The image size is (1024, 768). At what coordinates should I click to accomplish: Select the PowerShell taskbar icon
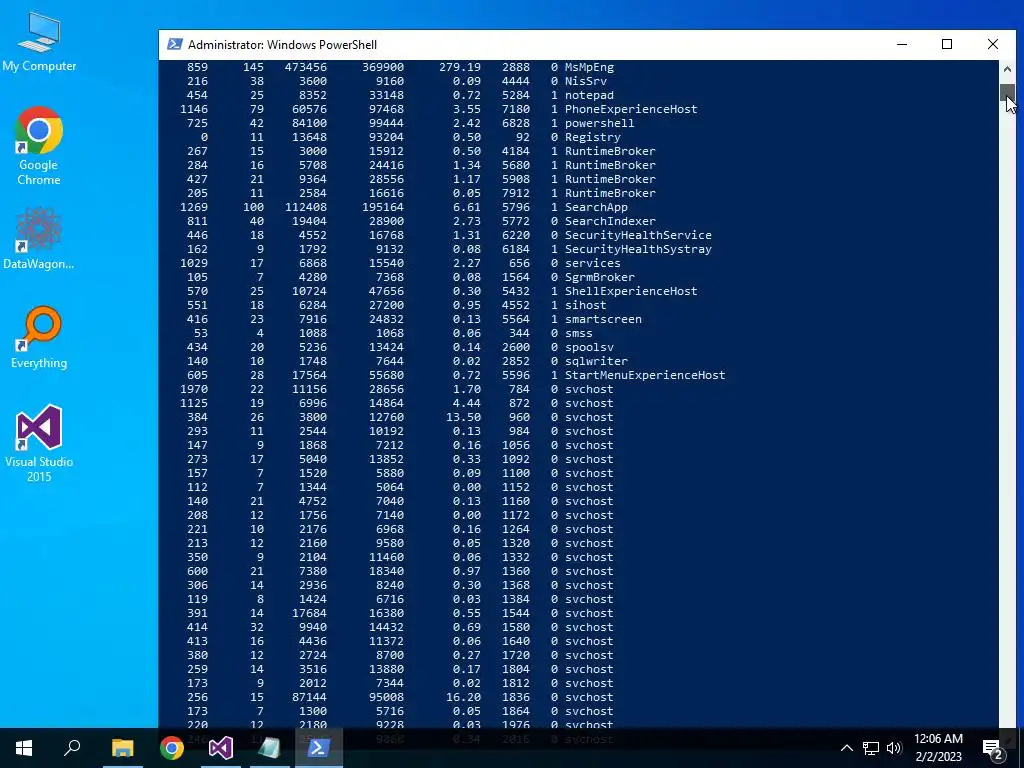click(318, 748)
